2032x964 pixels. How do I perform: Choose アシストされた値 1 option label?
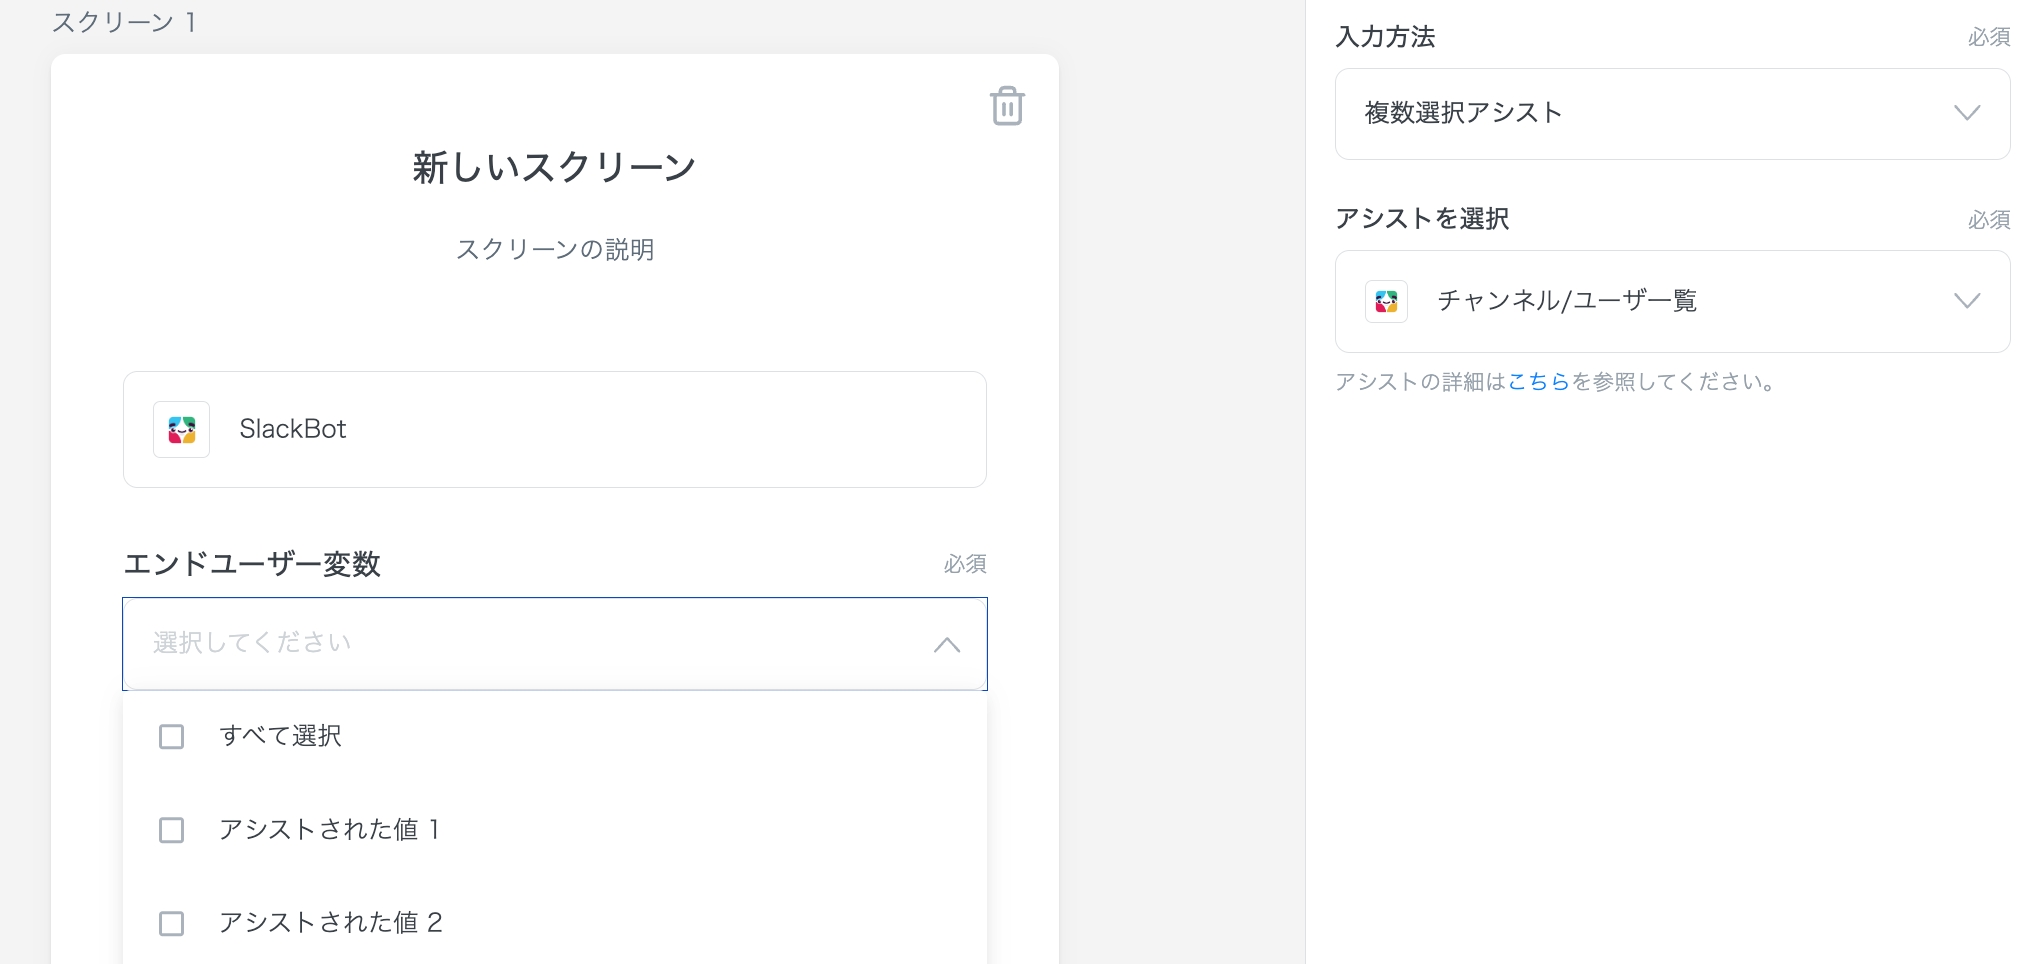click(x=329, y=830)
